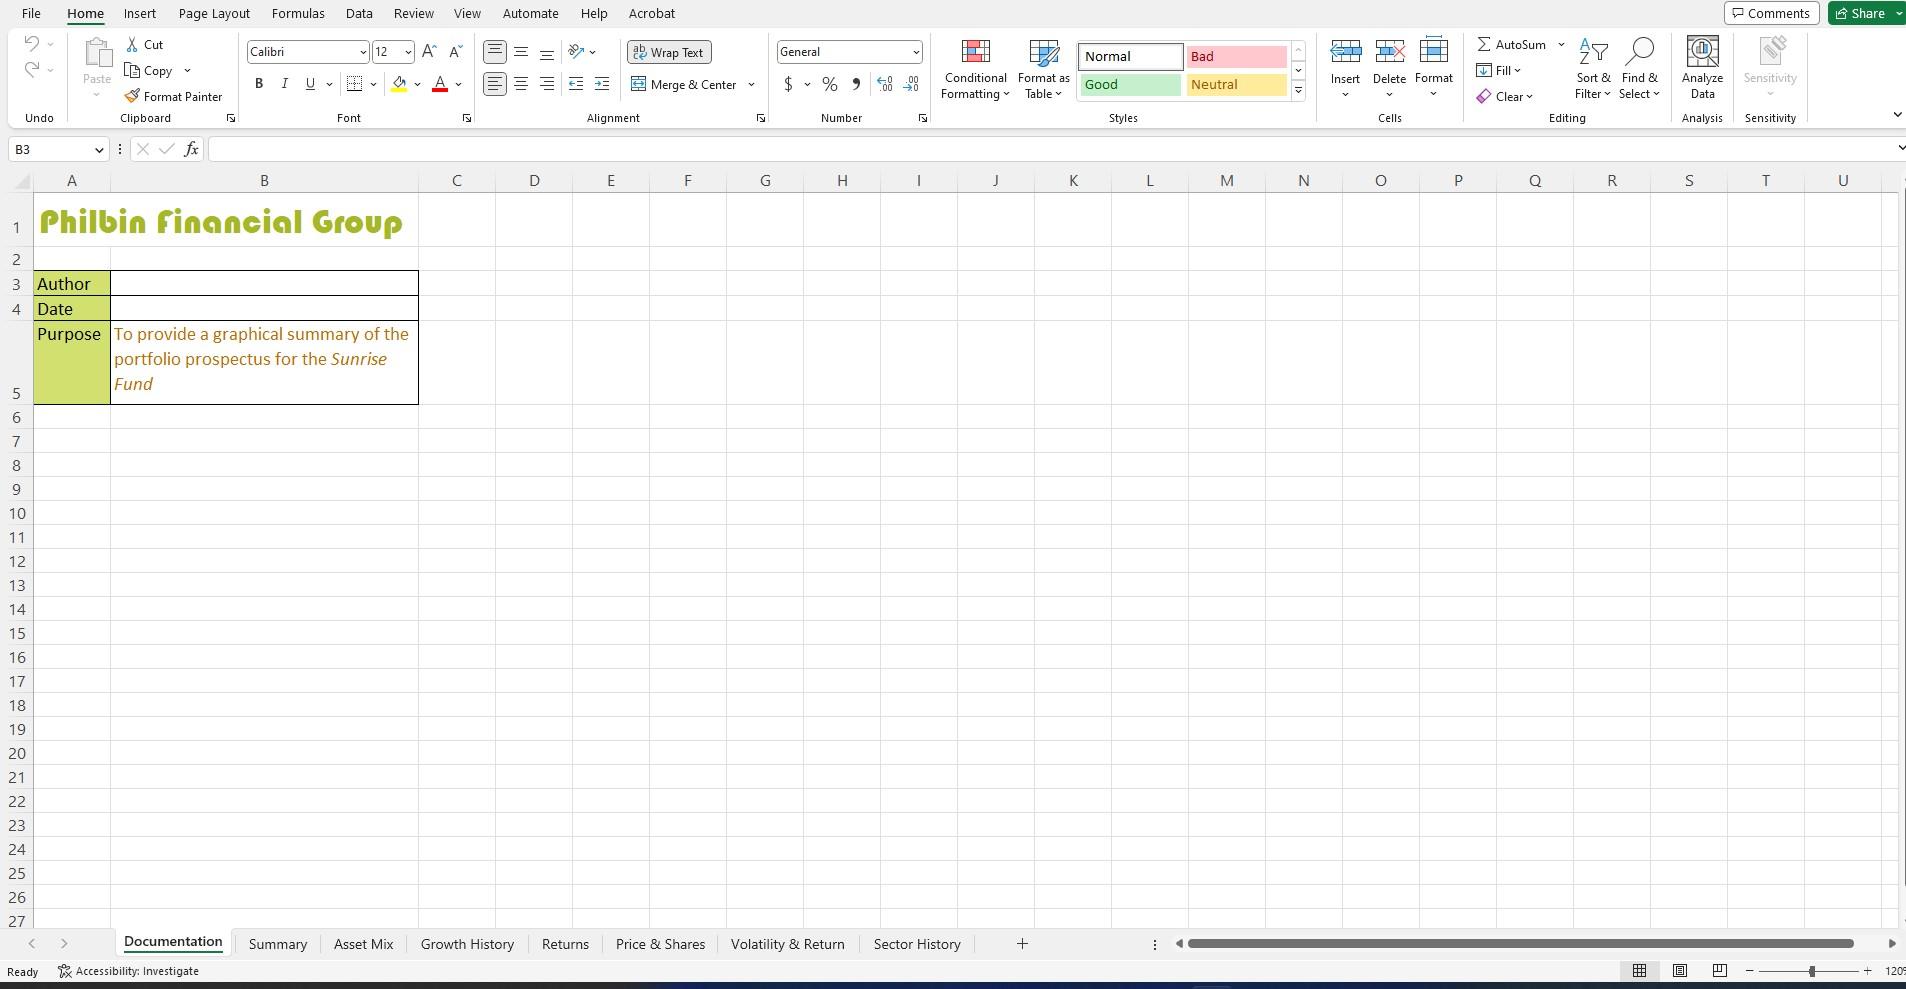
Task: Click the Fill Color paint bucket
Action: pos(399,85)
